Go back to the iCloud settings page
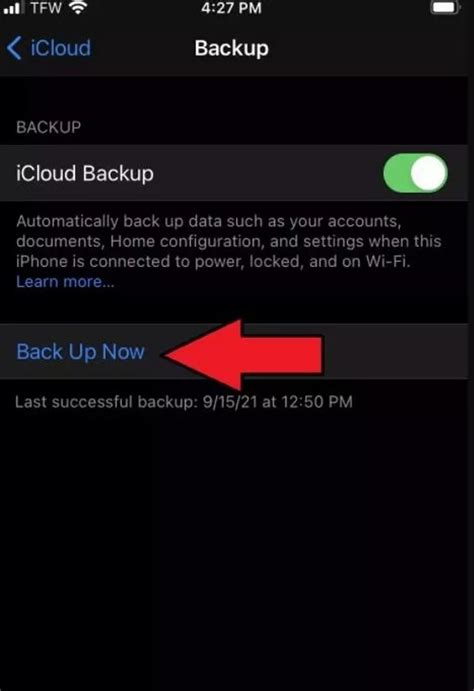The image size is (474, 691). click(49, 48)
